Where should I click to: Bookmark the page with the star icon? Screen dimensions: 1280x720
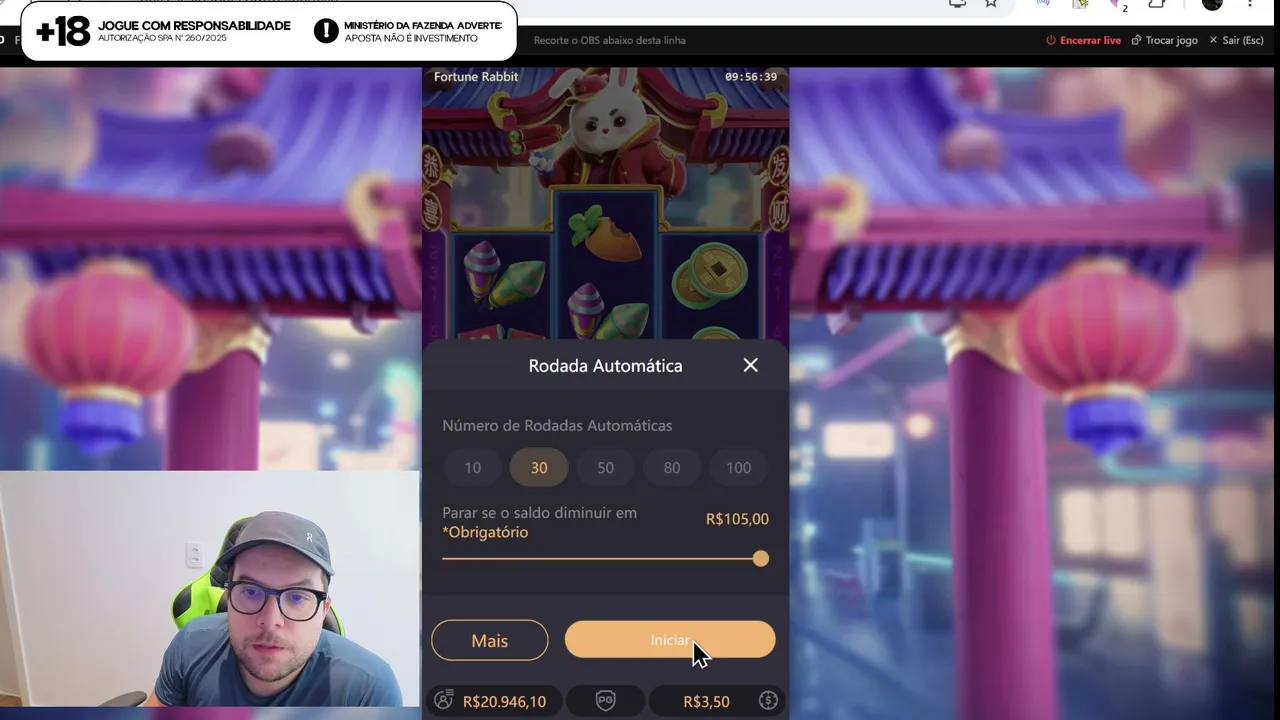[x=991, y=3]
